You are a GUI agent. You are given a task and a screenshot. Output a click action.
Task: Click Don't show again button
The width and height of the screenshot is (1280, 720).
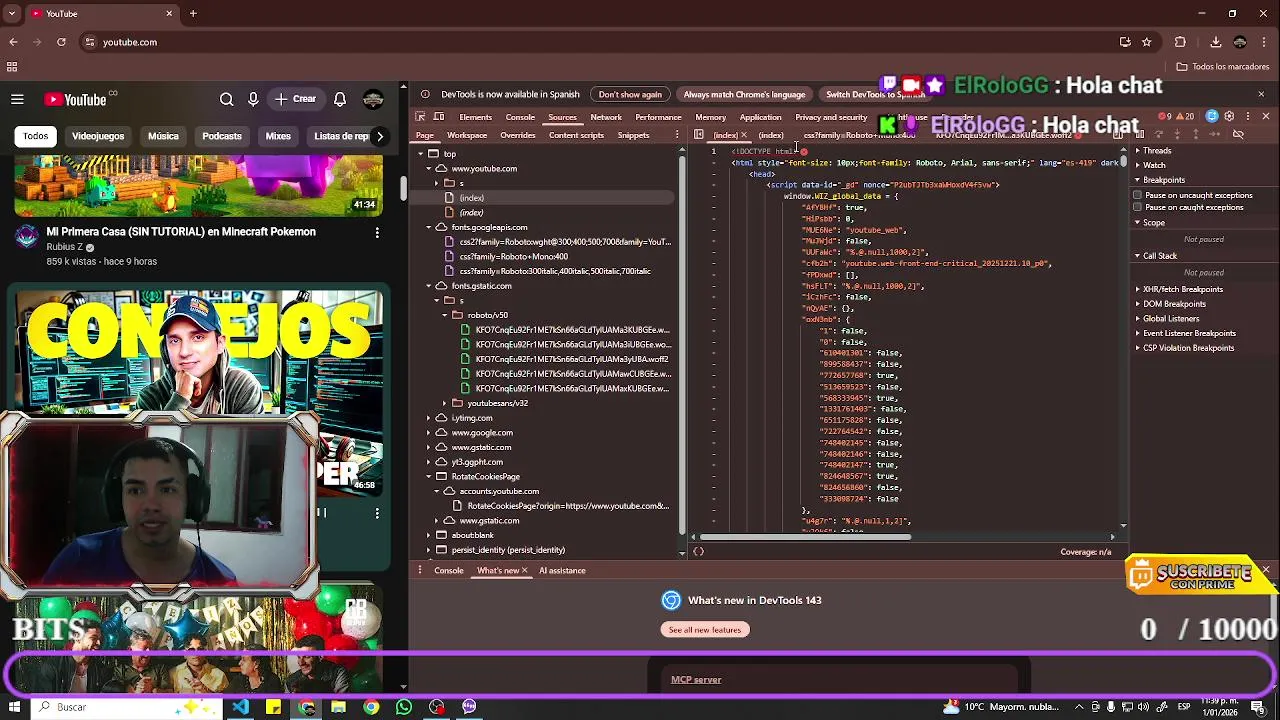(630, 94)
